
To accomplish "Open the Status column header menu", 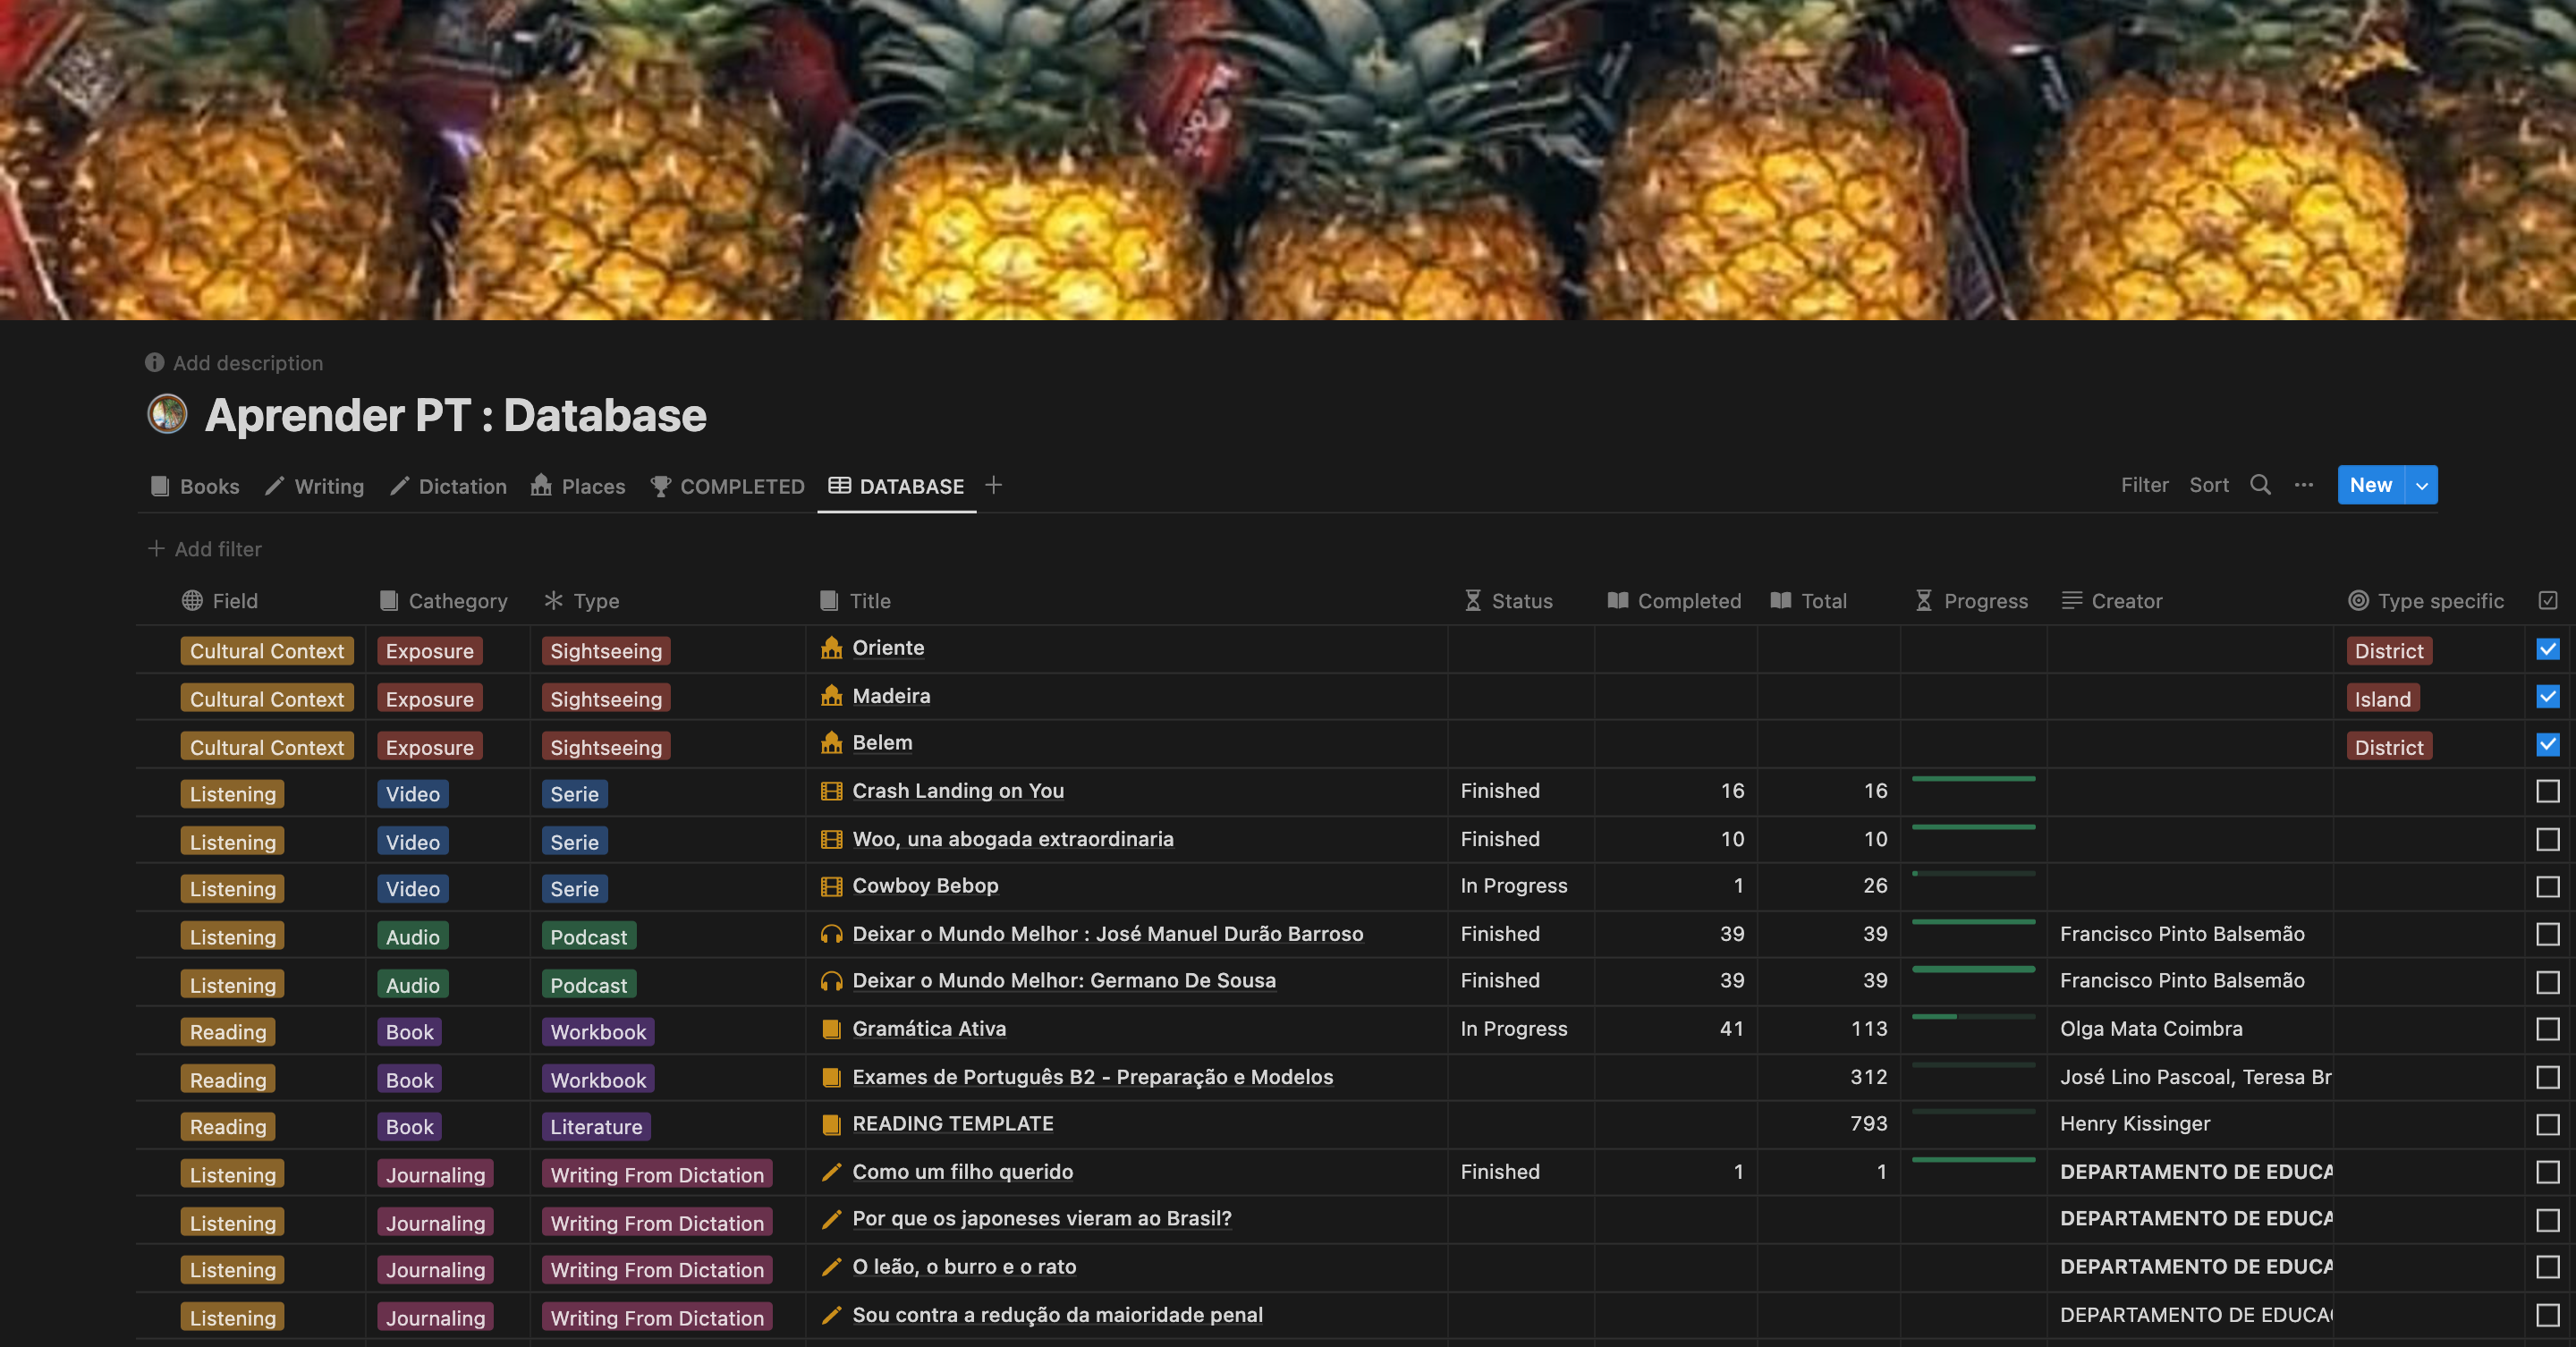I will [x=1520, y=601].
